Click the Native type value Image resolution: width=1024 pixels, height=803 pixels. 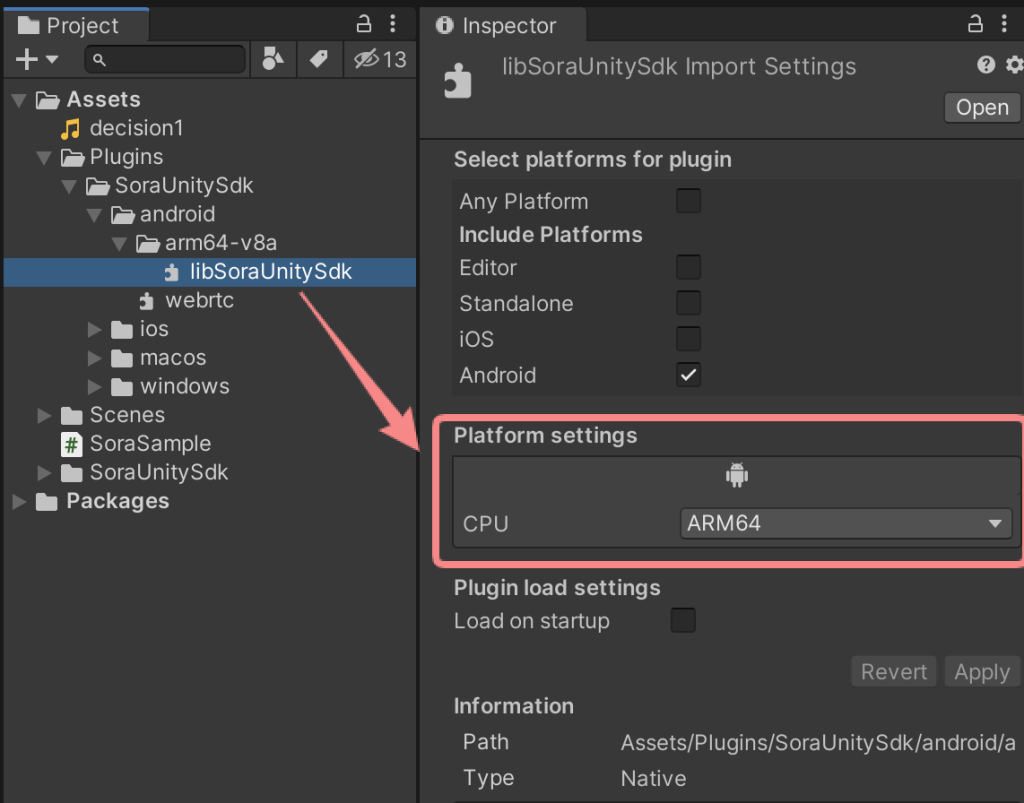(653, 778)
